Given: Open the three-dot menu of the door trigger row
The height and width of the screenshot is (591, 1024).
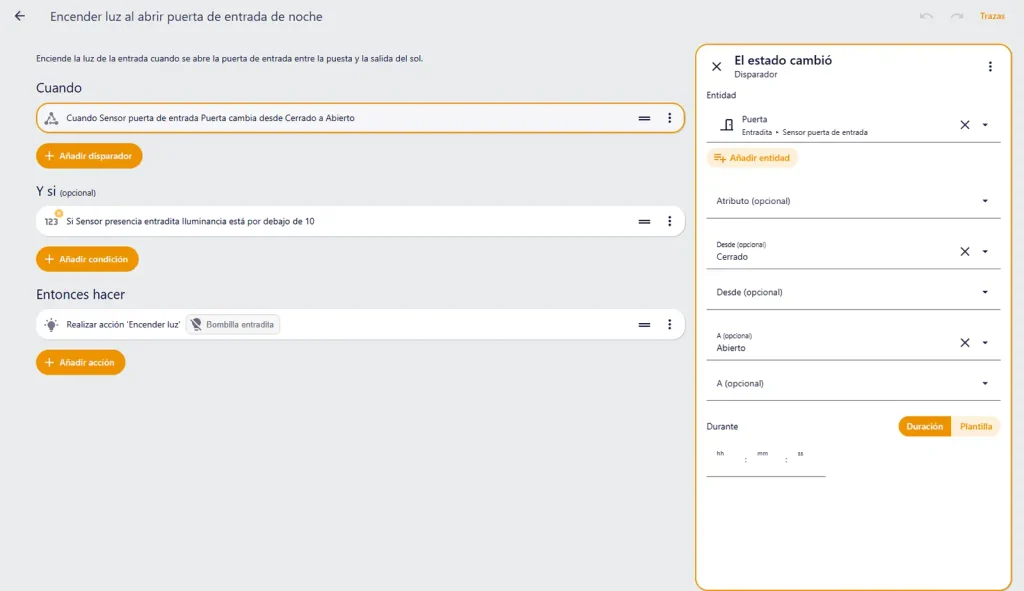Looking at the screenshot, I should 669,118.
